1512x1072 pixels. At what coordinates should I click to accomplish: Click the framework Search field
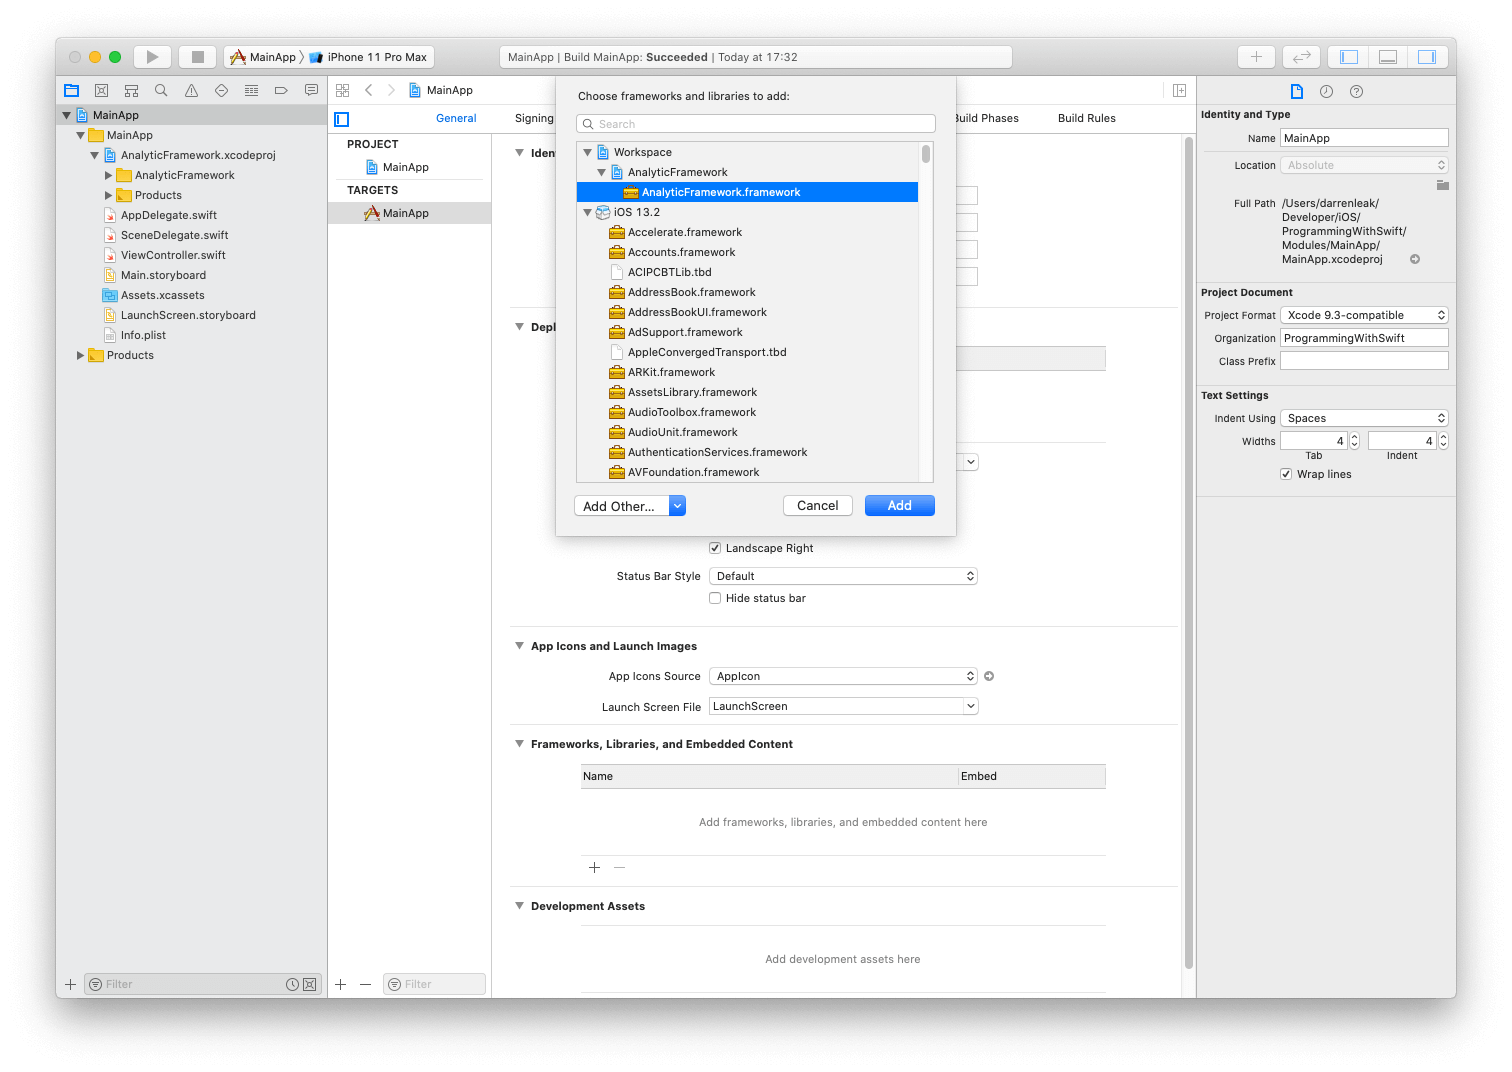click(x=756, y=124)
